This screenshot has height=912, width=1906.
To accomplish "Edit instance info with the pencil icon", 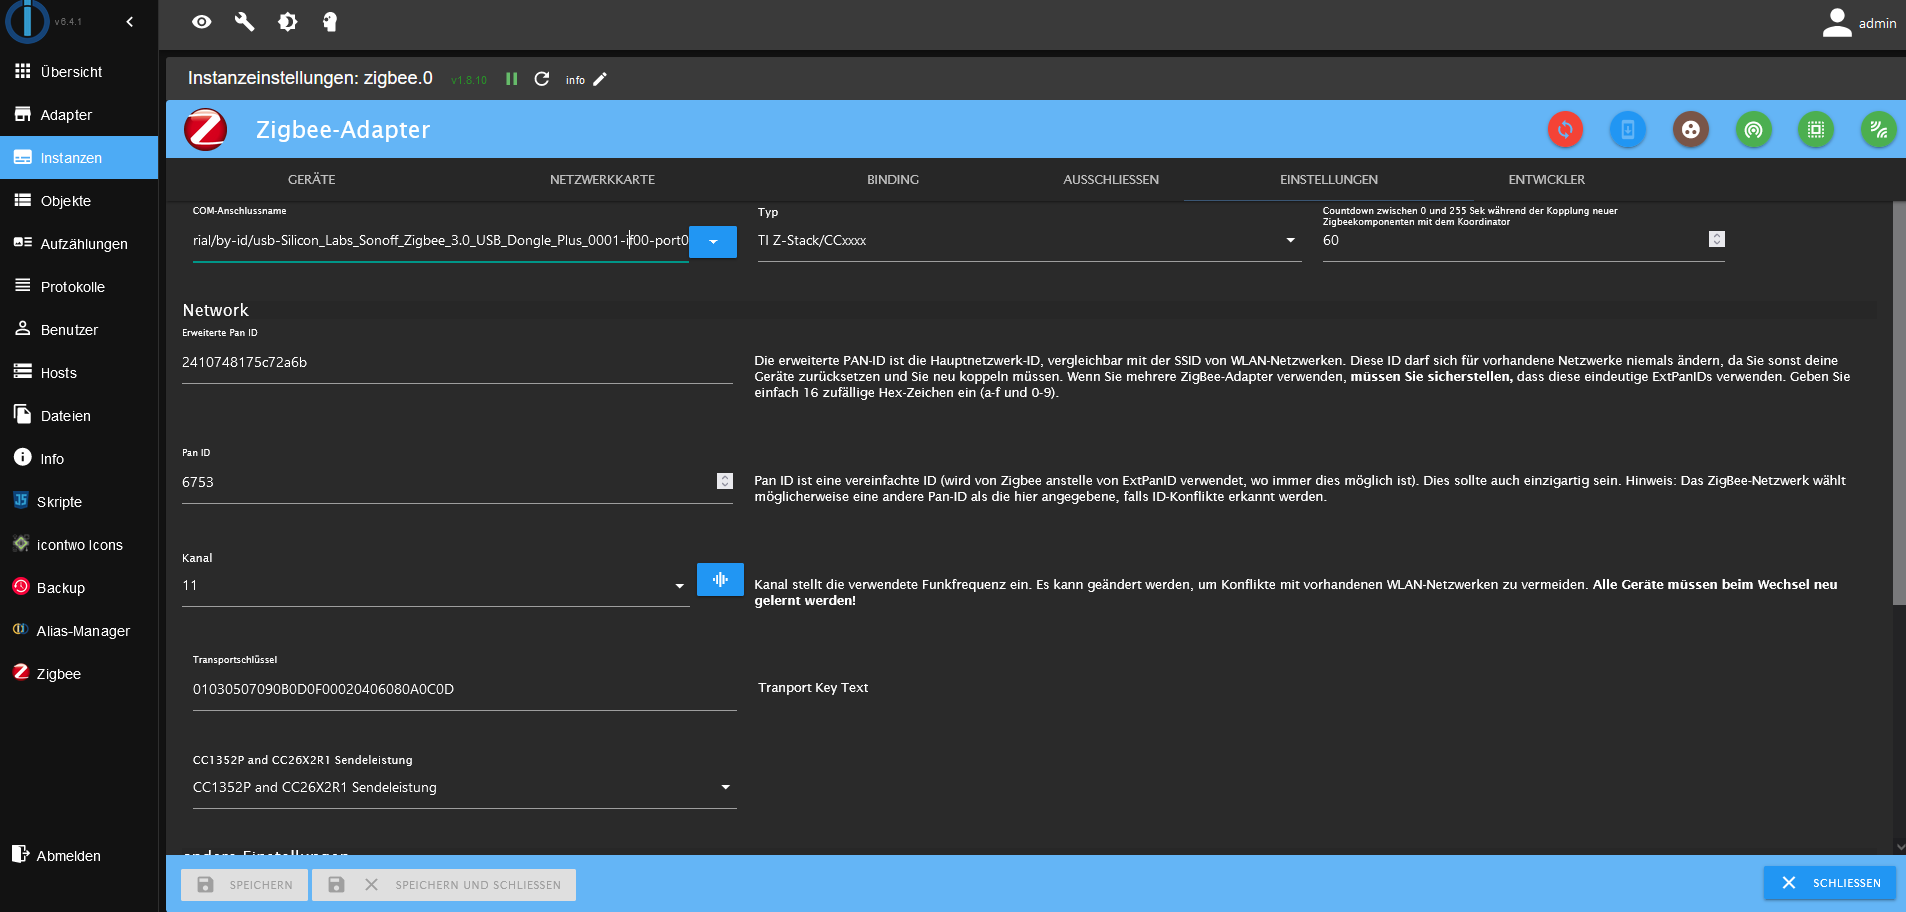I will coord(600,79).
